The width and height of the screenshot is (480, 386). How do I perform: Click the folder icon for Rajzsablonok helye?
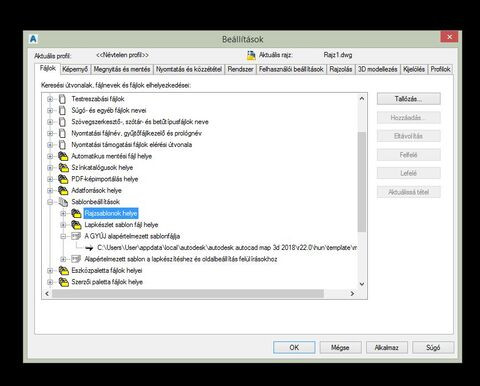pyautogui.click(x=76, y=213)
